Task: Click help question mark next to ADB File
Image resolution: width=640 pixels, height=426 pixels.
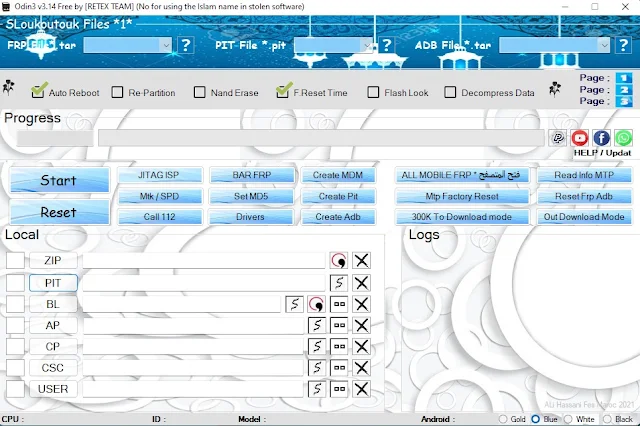Action: tap(623, 45)
